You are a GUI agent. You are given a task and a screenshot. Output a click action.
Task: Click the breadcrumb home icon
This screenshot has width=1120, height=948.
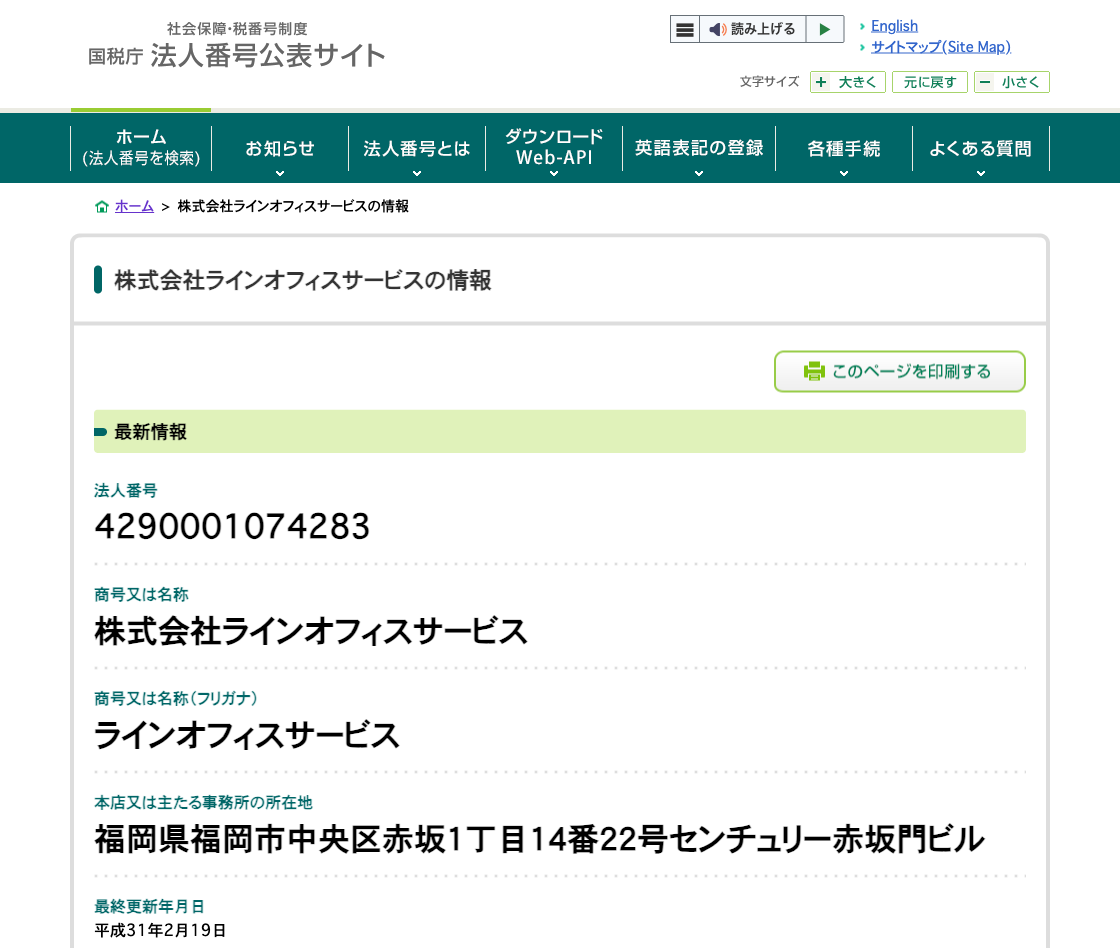pyautogui.click(x=101, y=206)
